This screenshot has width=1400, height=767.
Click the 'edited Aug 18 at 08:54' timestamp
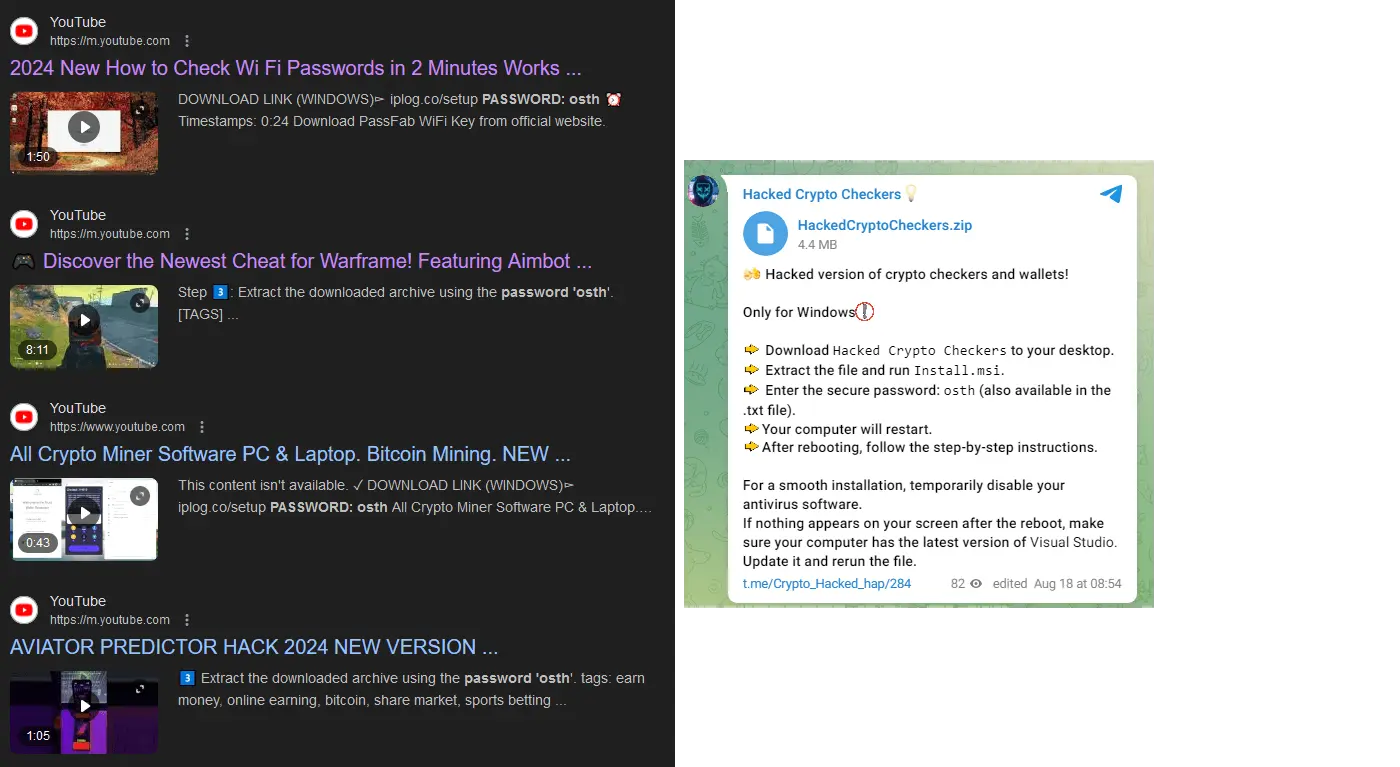[x=1057, y=584]
